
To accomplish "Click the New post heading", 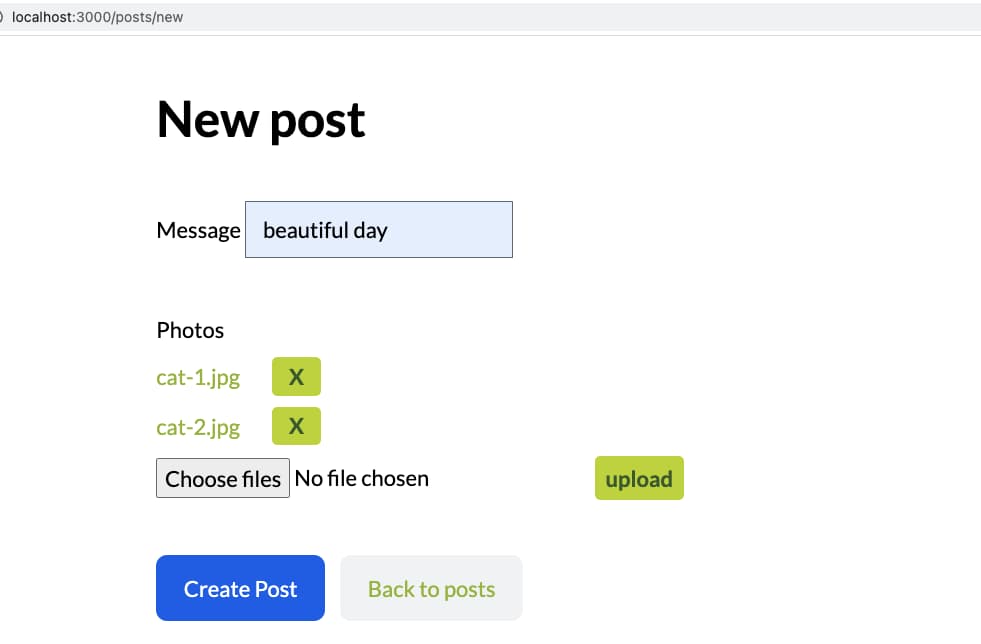I will click(260, 118).
